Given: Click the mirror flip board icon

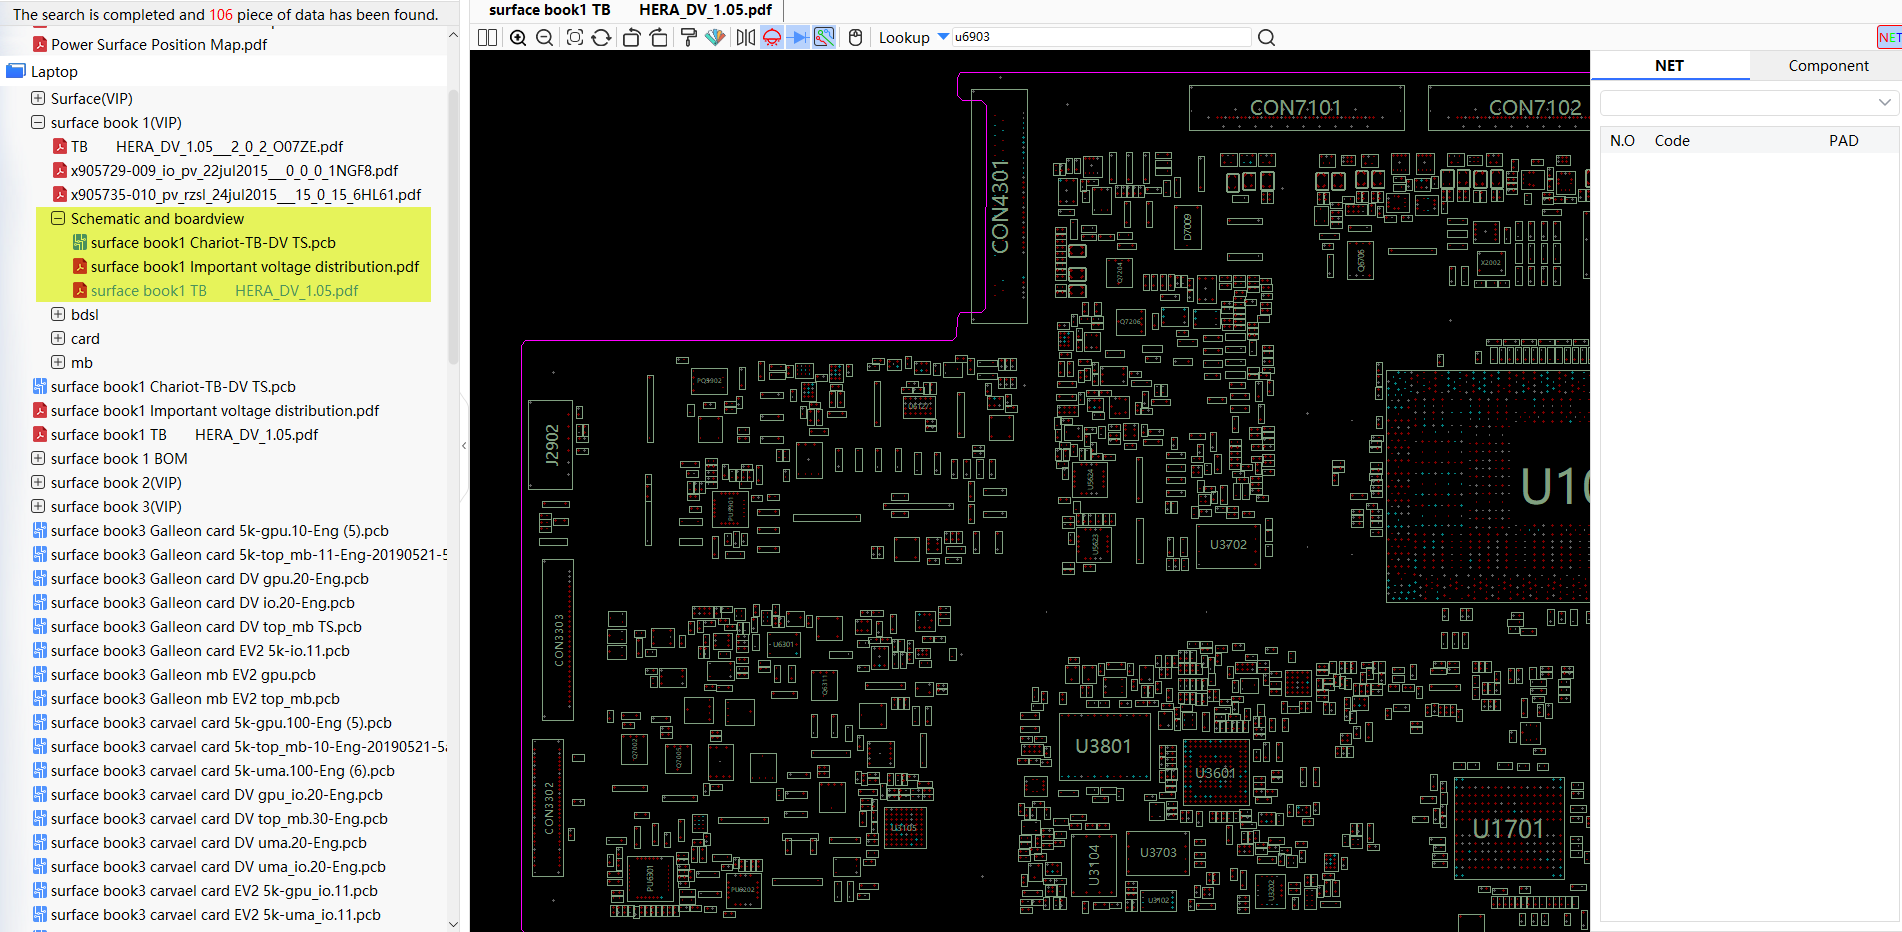Looking at the screenshot, I should [745, 38].
